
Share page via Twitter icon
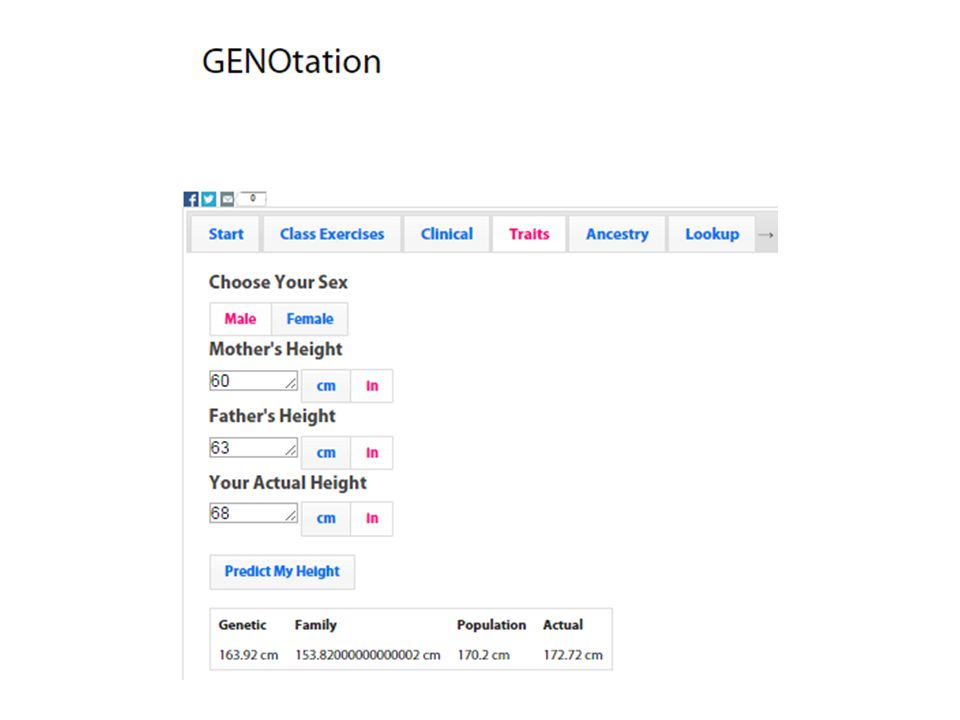click(x=209, y=199)
